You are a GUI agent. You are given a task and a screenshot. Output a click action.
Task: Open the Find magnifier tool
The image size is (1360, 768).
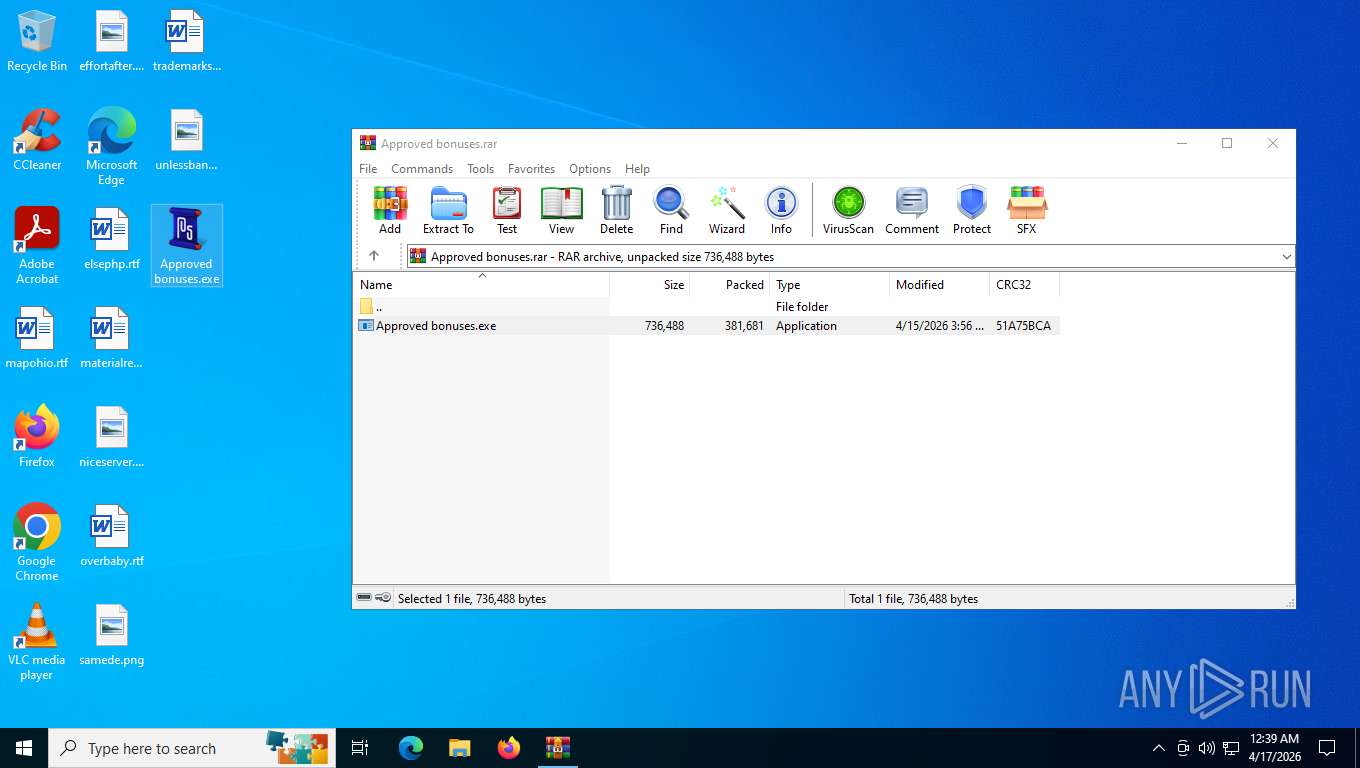coord(671,210)
